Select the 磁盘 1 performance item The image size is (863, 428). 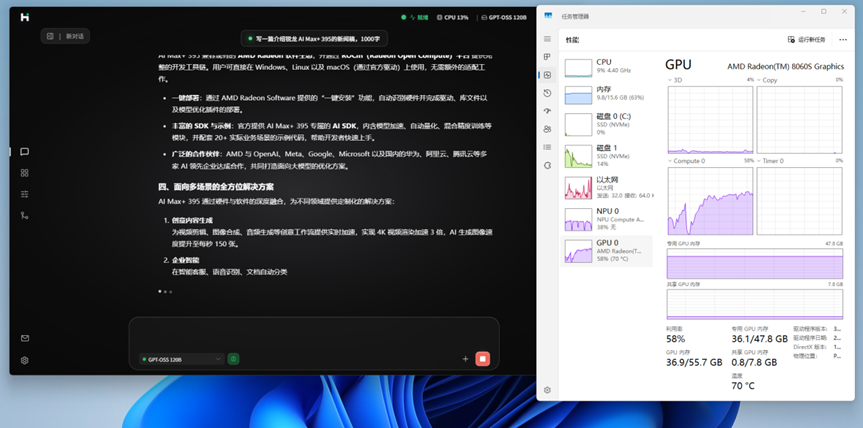pyautogui.click(x=607, y=156)
